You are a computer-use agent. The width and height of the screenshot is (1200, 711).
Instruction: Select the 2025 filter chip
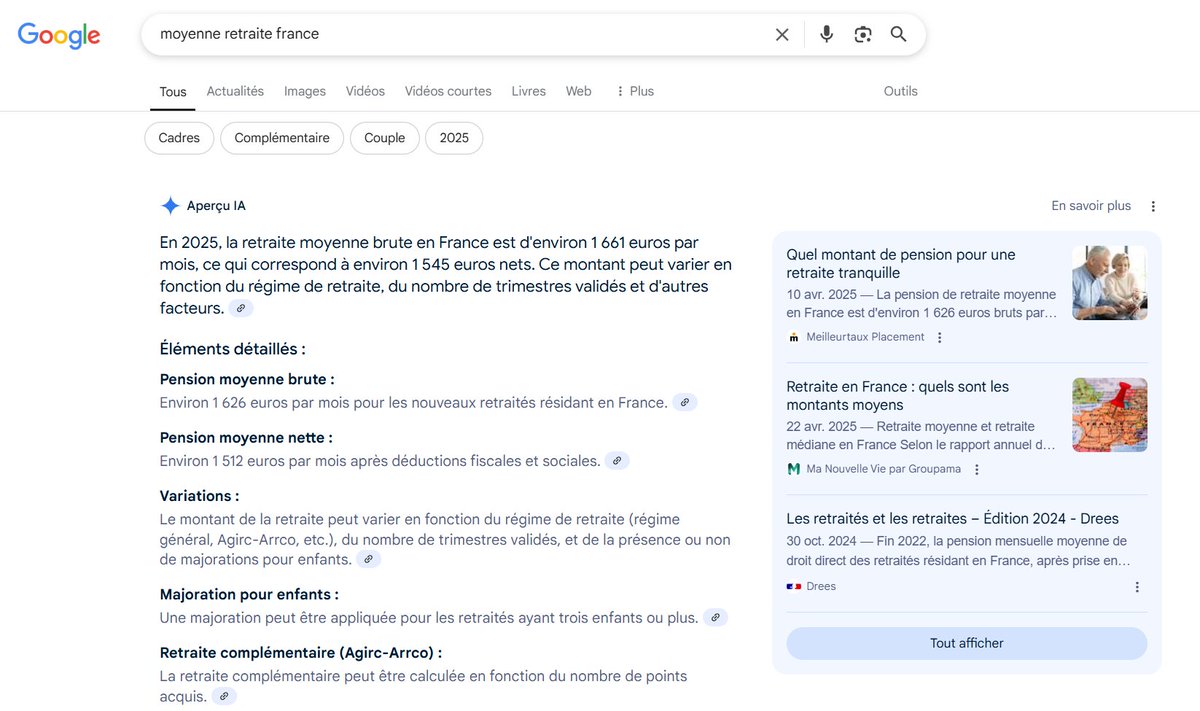point(454,138)
